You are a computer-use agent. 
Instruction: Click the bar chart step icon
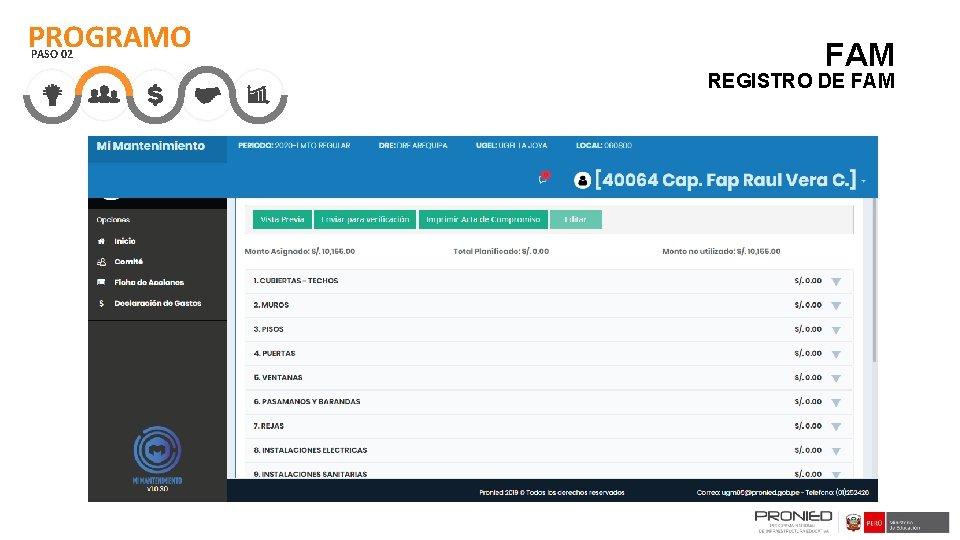(x=258, y=94)
